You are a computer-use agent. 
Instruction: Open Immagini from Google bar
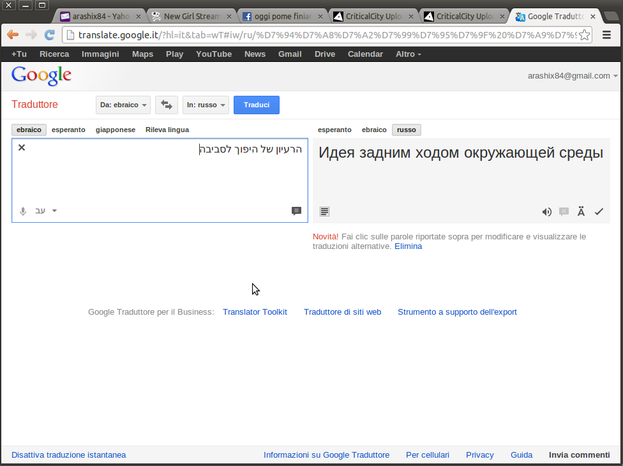pyautogui.click(x=100, y=54)
